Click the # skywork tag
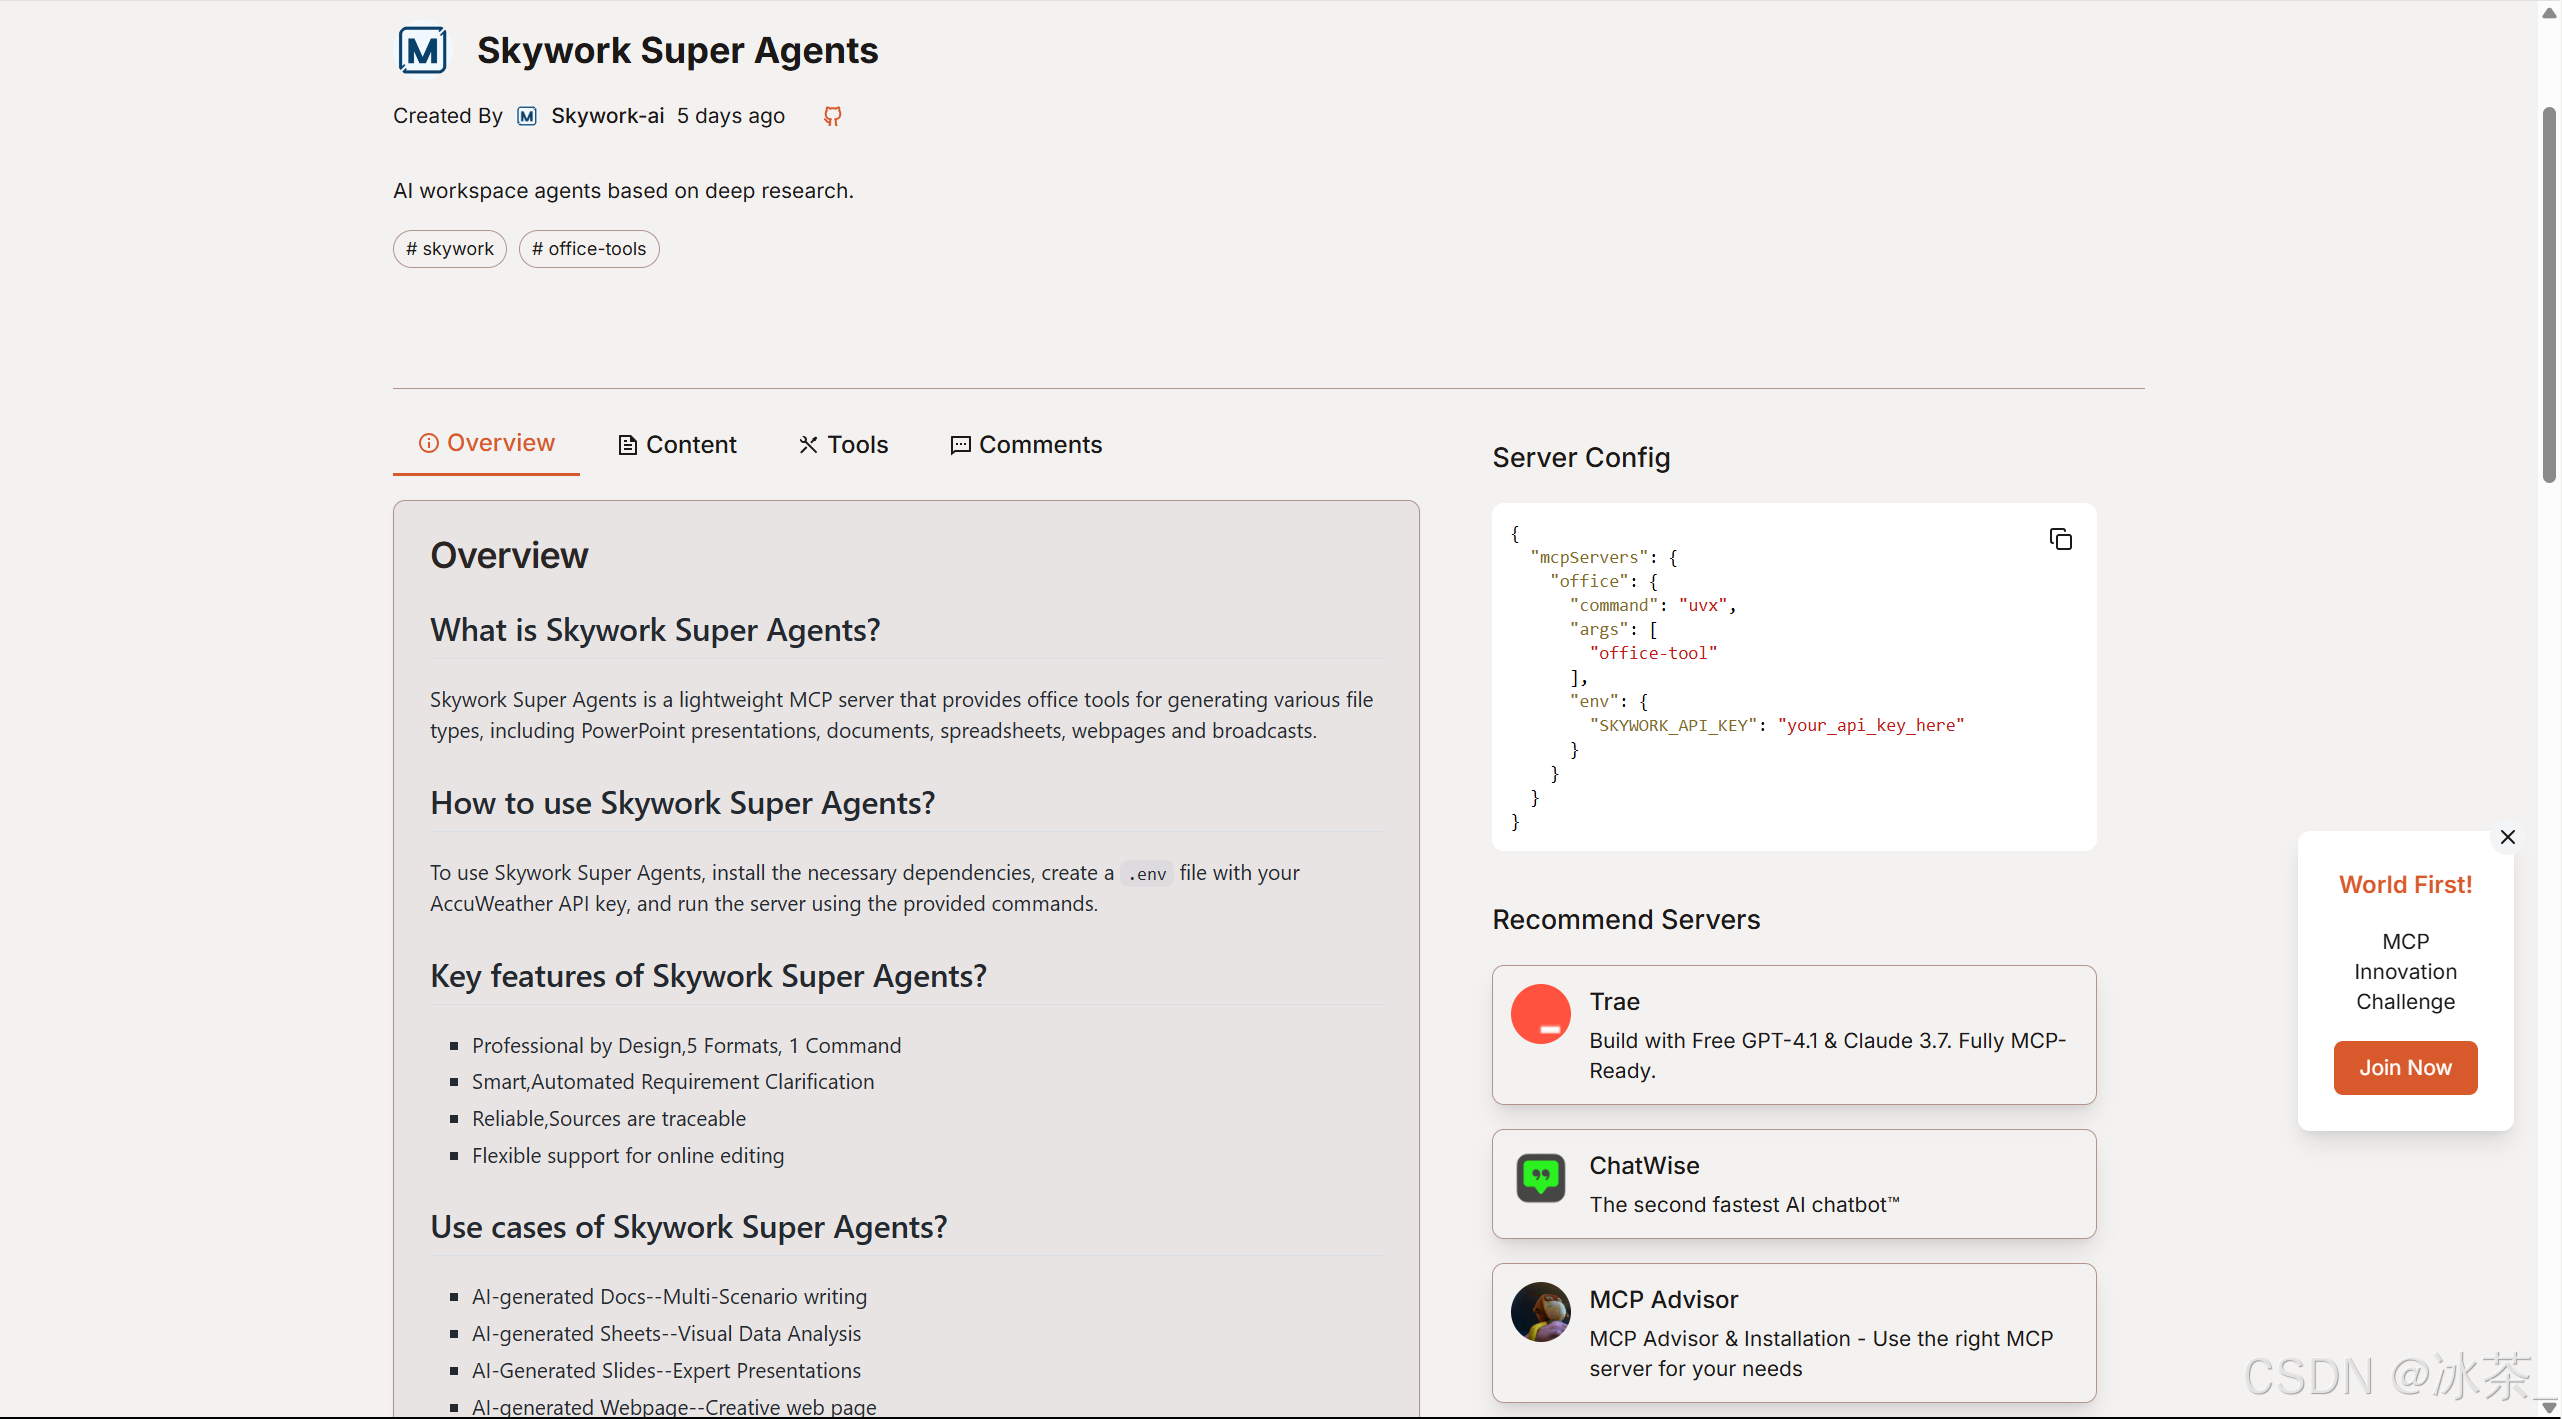The image size is (2562, 1419). pos(450,249)
